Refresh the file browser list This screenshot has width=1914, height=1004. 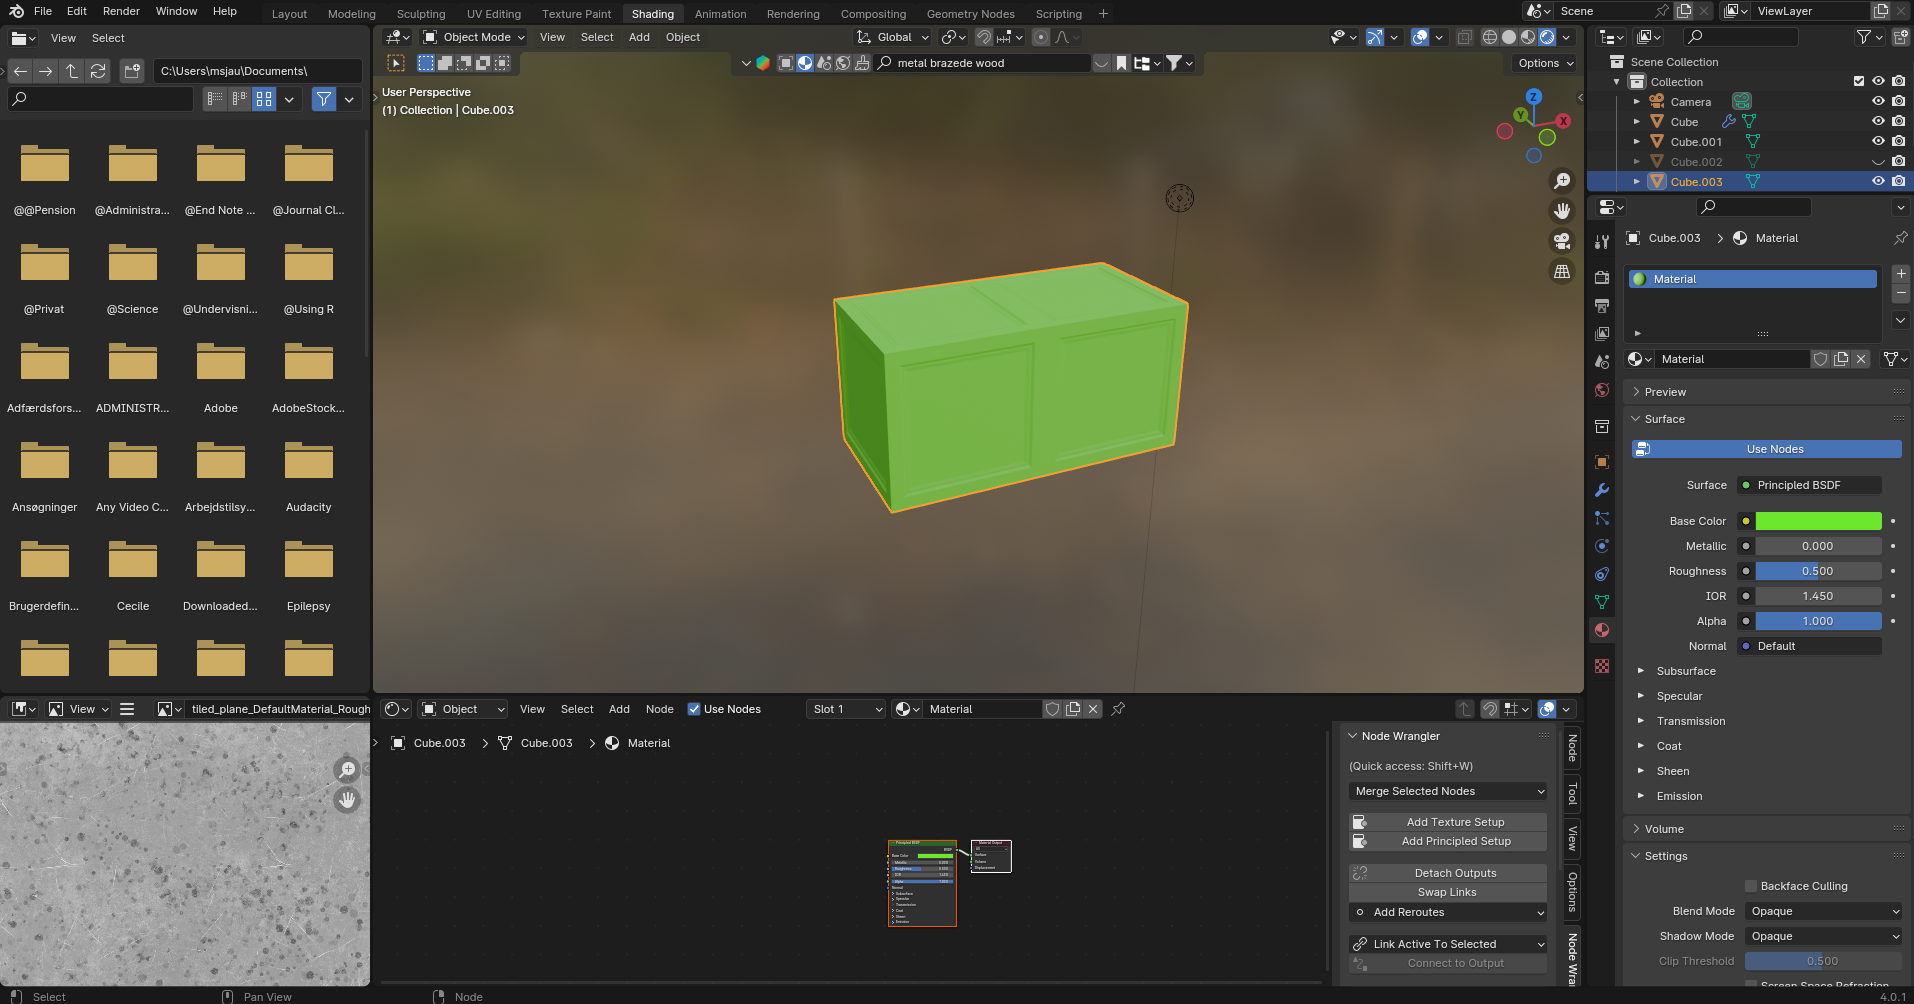point(98,71)
